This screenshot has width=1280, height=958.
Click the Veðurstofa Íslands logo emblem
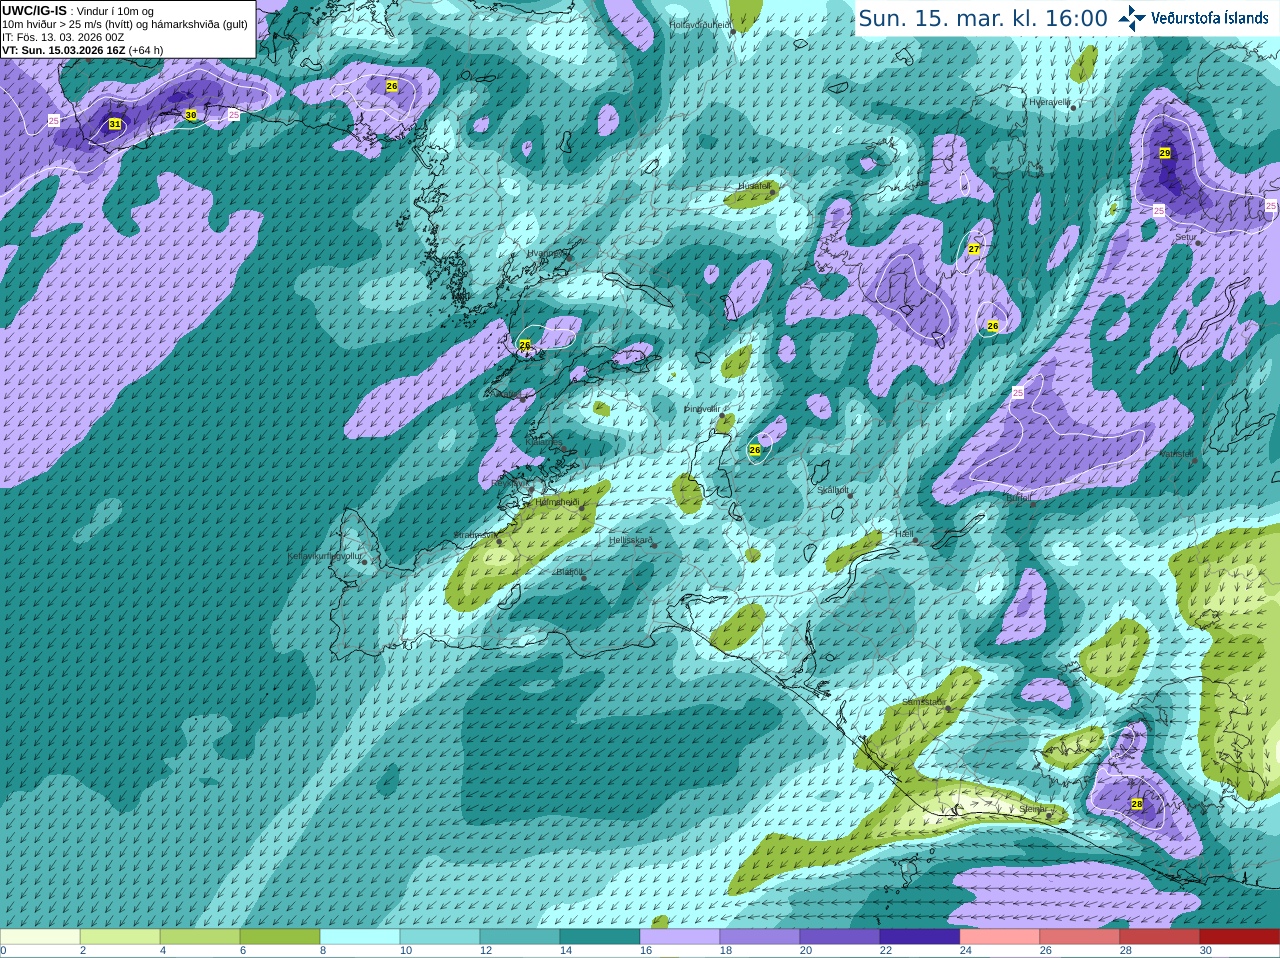pyautogui.click(x=1132, y=18)
